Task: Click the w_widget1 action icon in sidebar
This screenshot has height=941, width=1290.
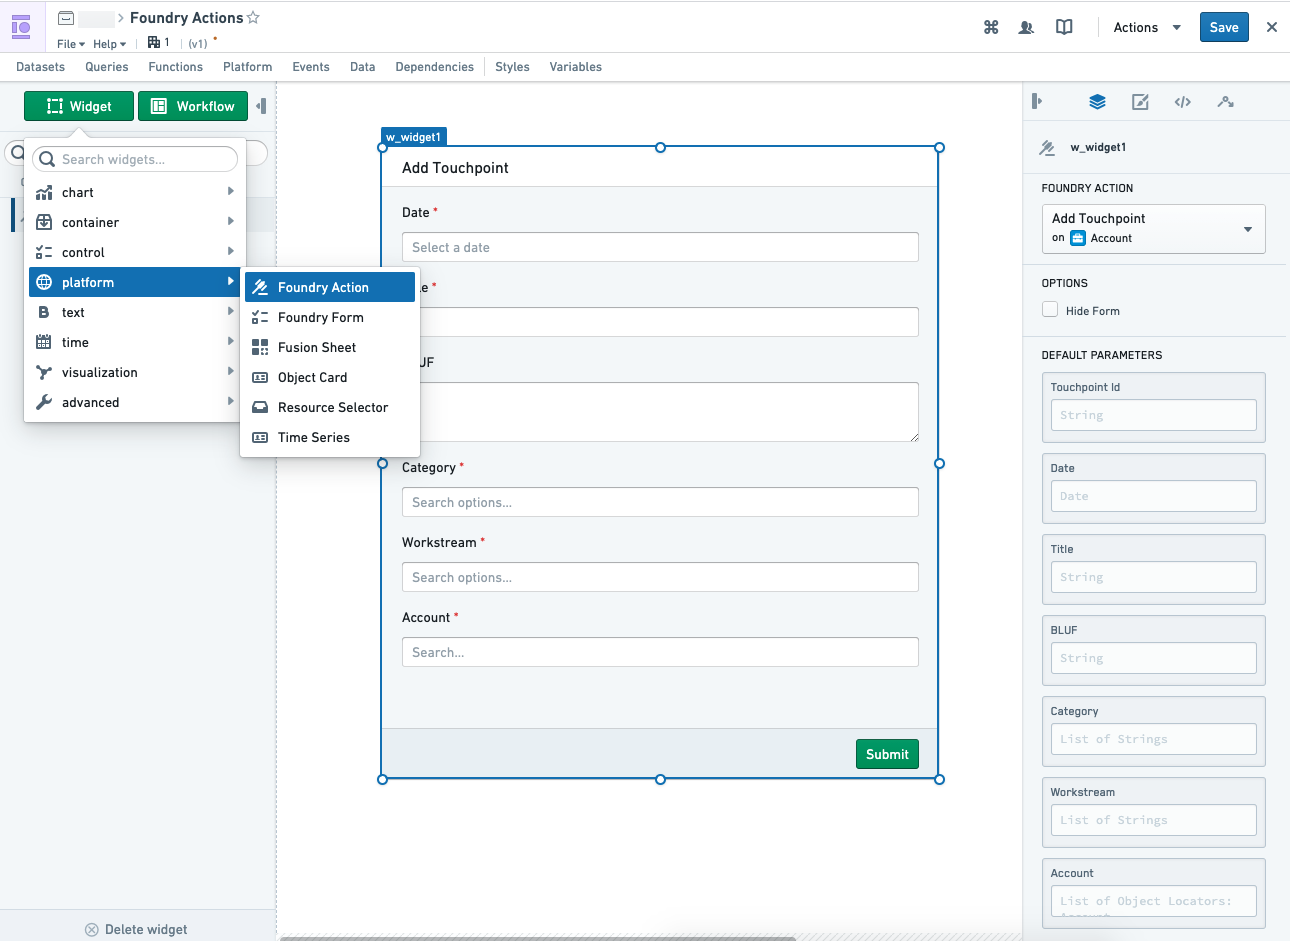Action: [1047, 147]
